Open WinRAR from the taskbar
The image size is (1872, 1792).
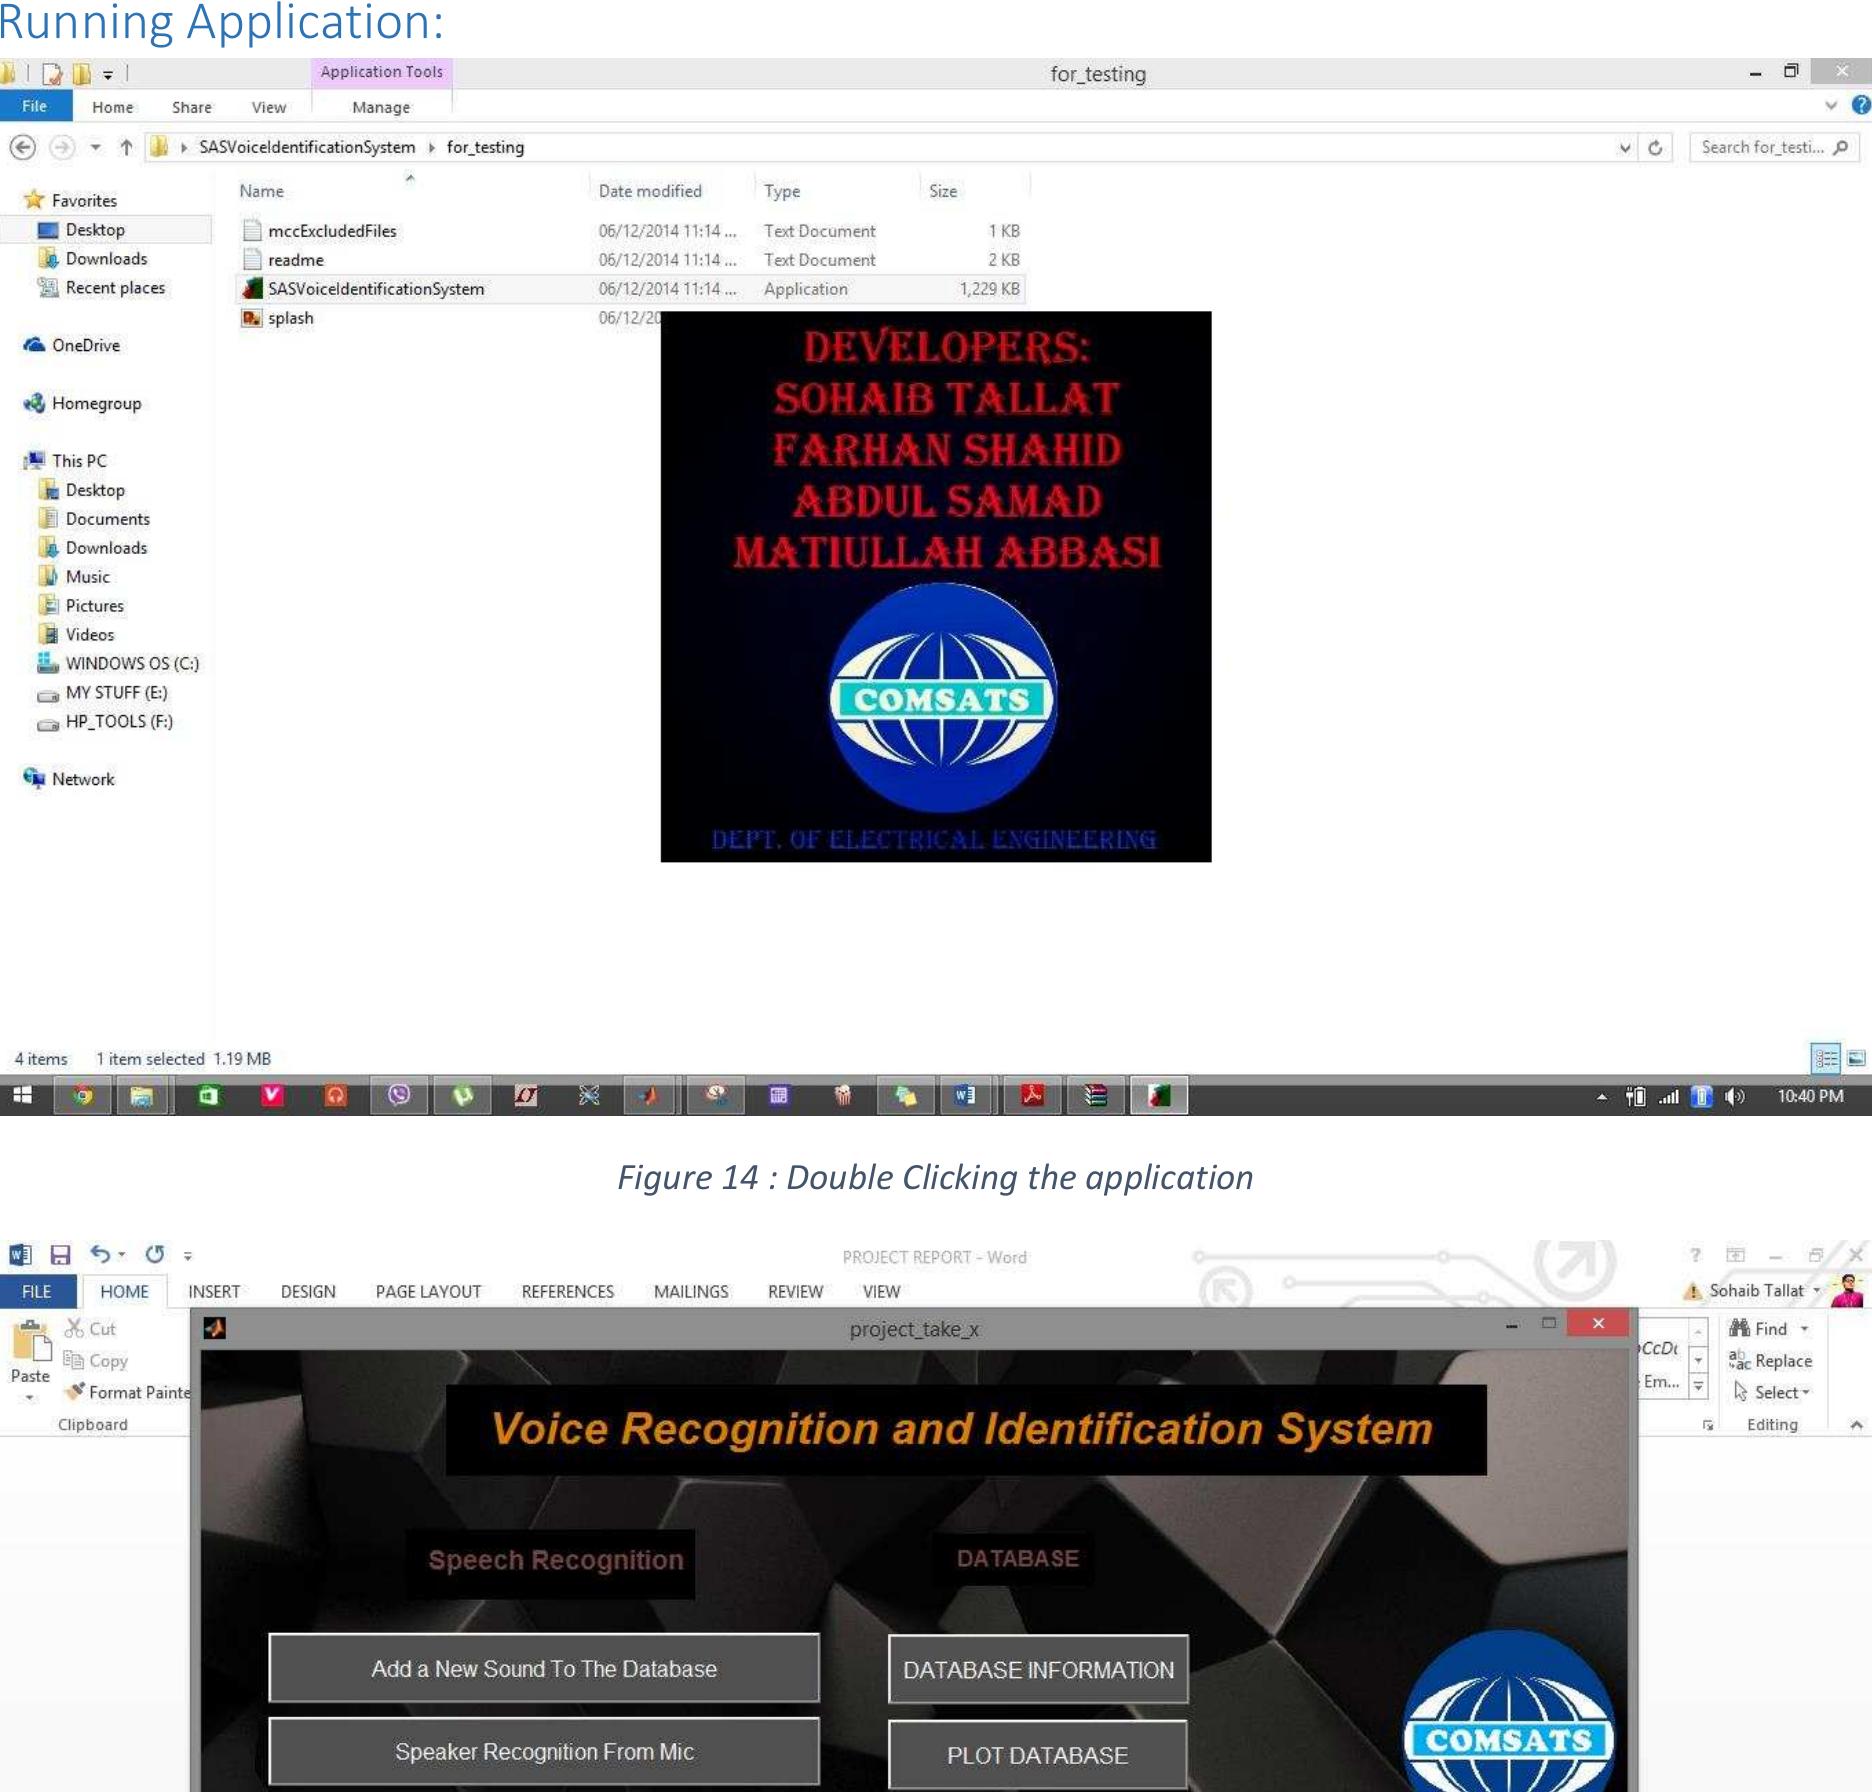(1096, 1097)
